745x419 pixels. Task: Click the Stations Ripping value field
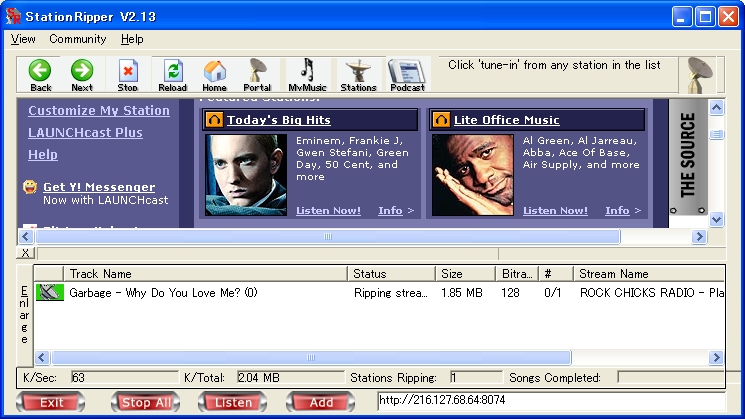pos(476,378)
